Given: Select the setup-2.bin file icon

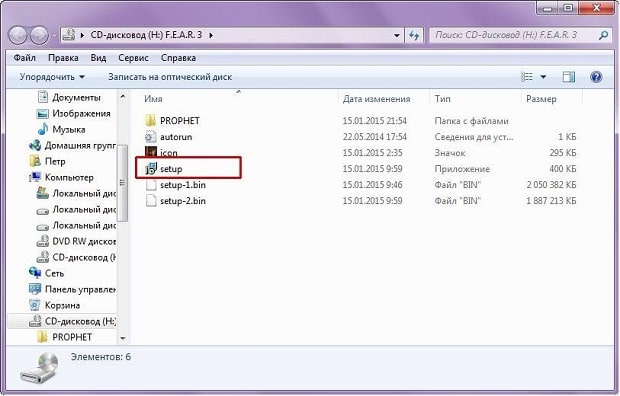Looking at the screenshot, I should tap(151, 201).
